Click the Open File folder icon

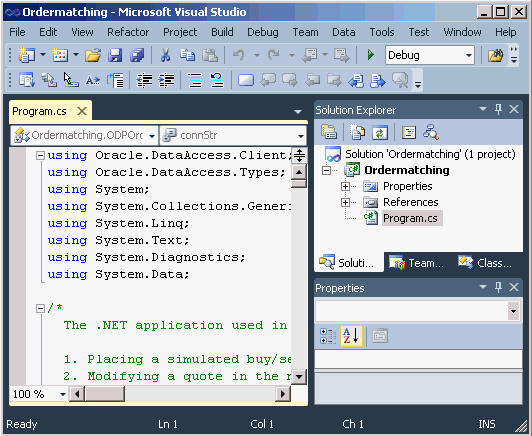[93, 55]
